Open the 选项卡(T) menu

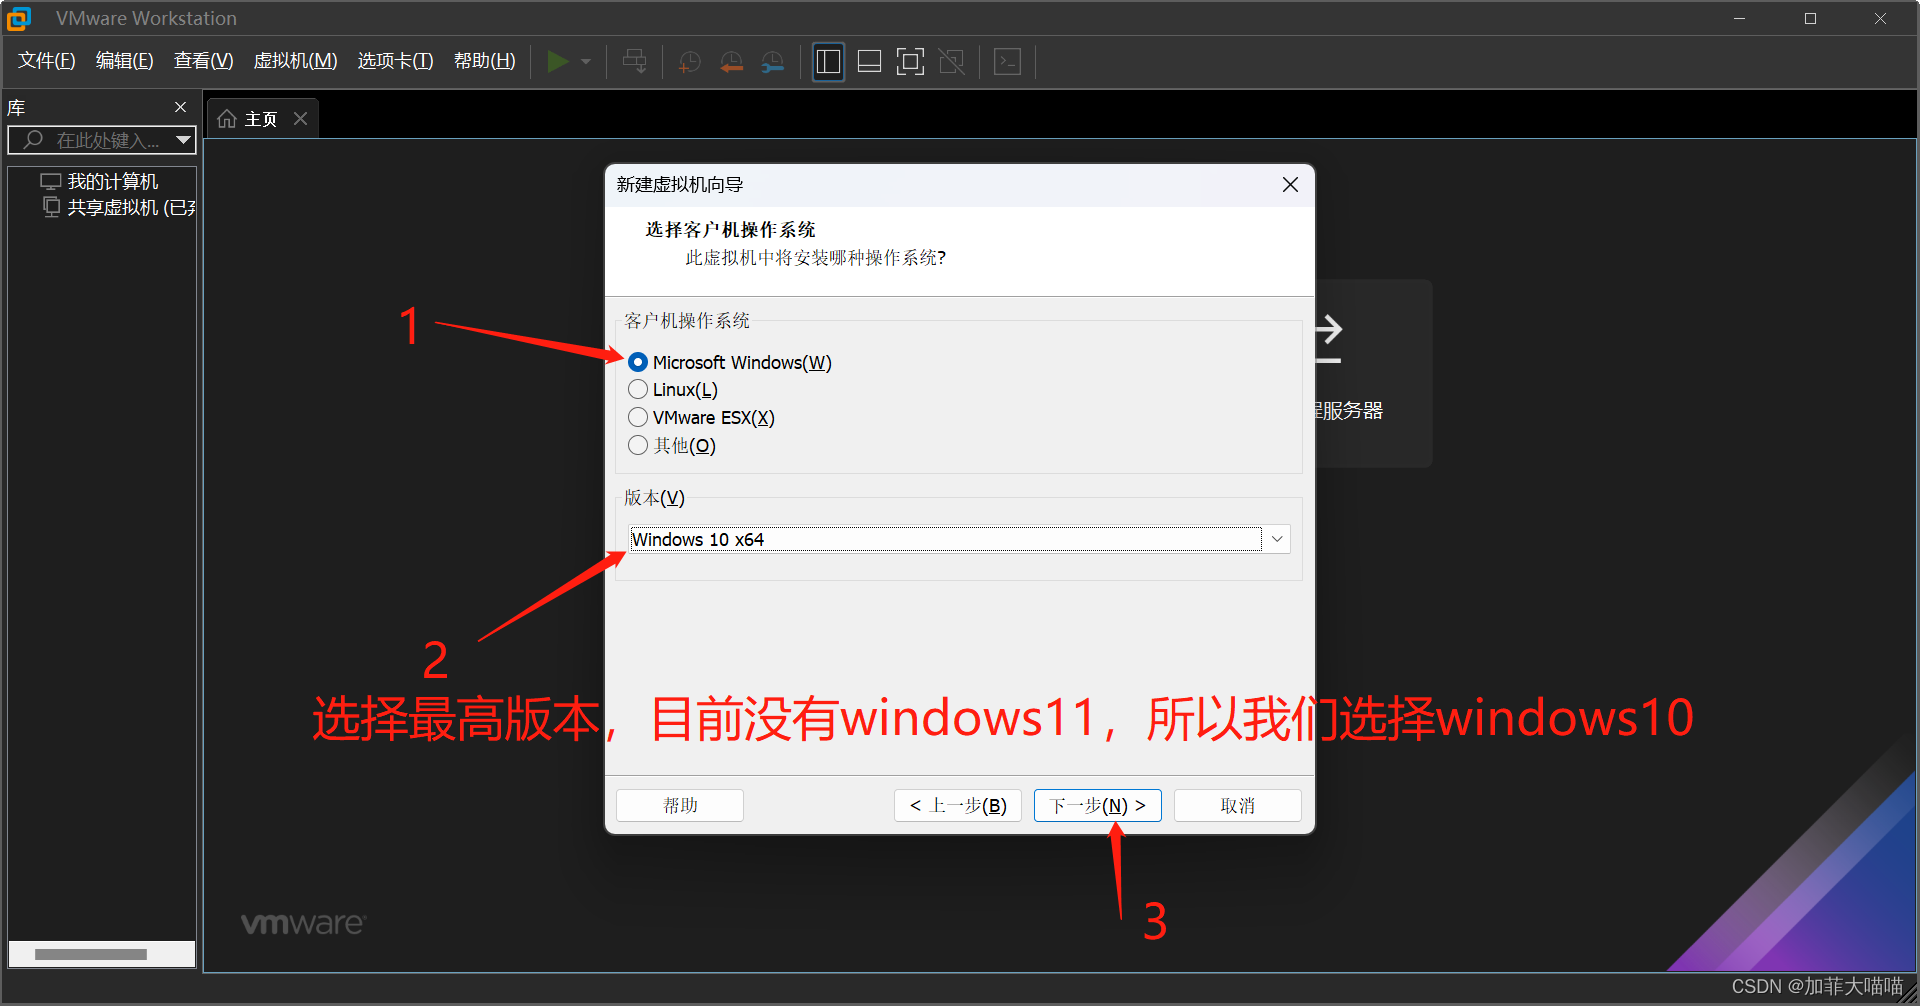[396, 61]
